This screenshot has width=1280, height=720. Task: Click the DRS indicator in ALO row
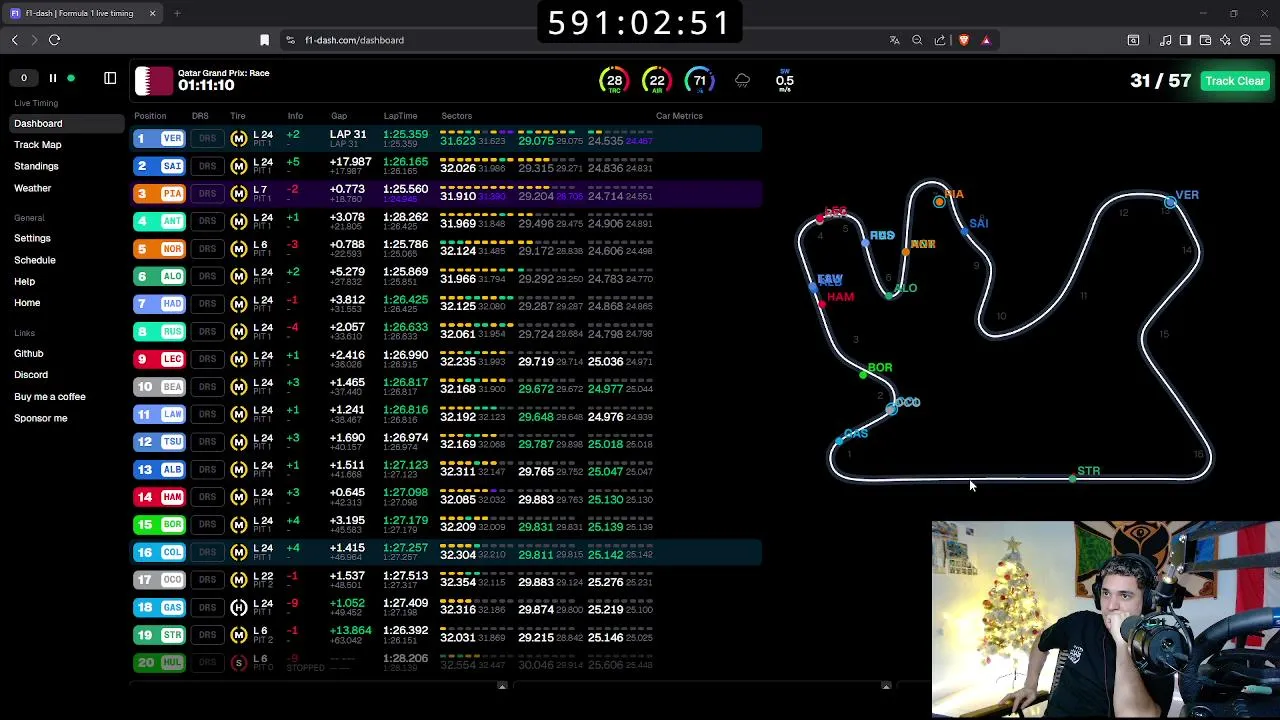[x=207, y=277]
